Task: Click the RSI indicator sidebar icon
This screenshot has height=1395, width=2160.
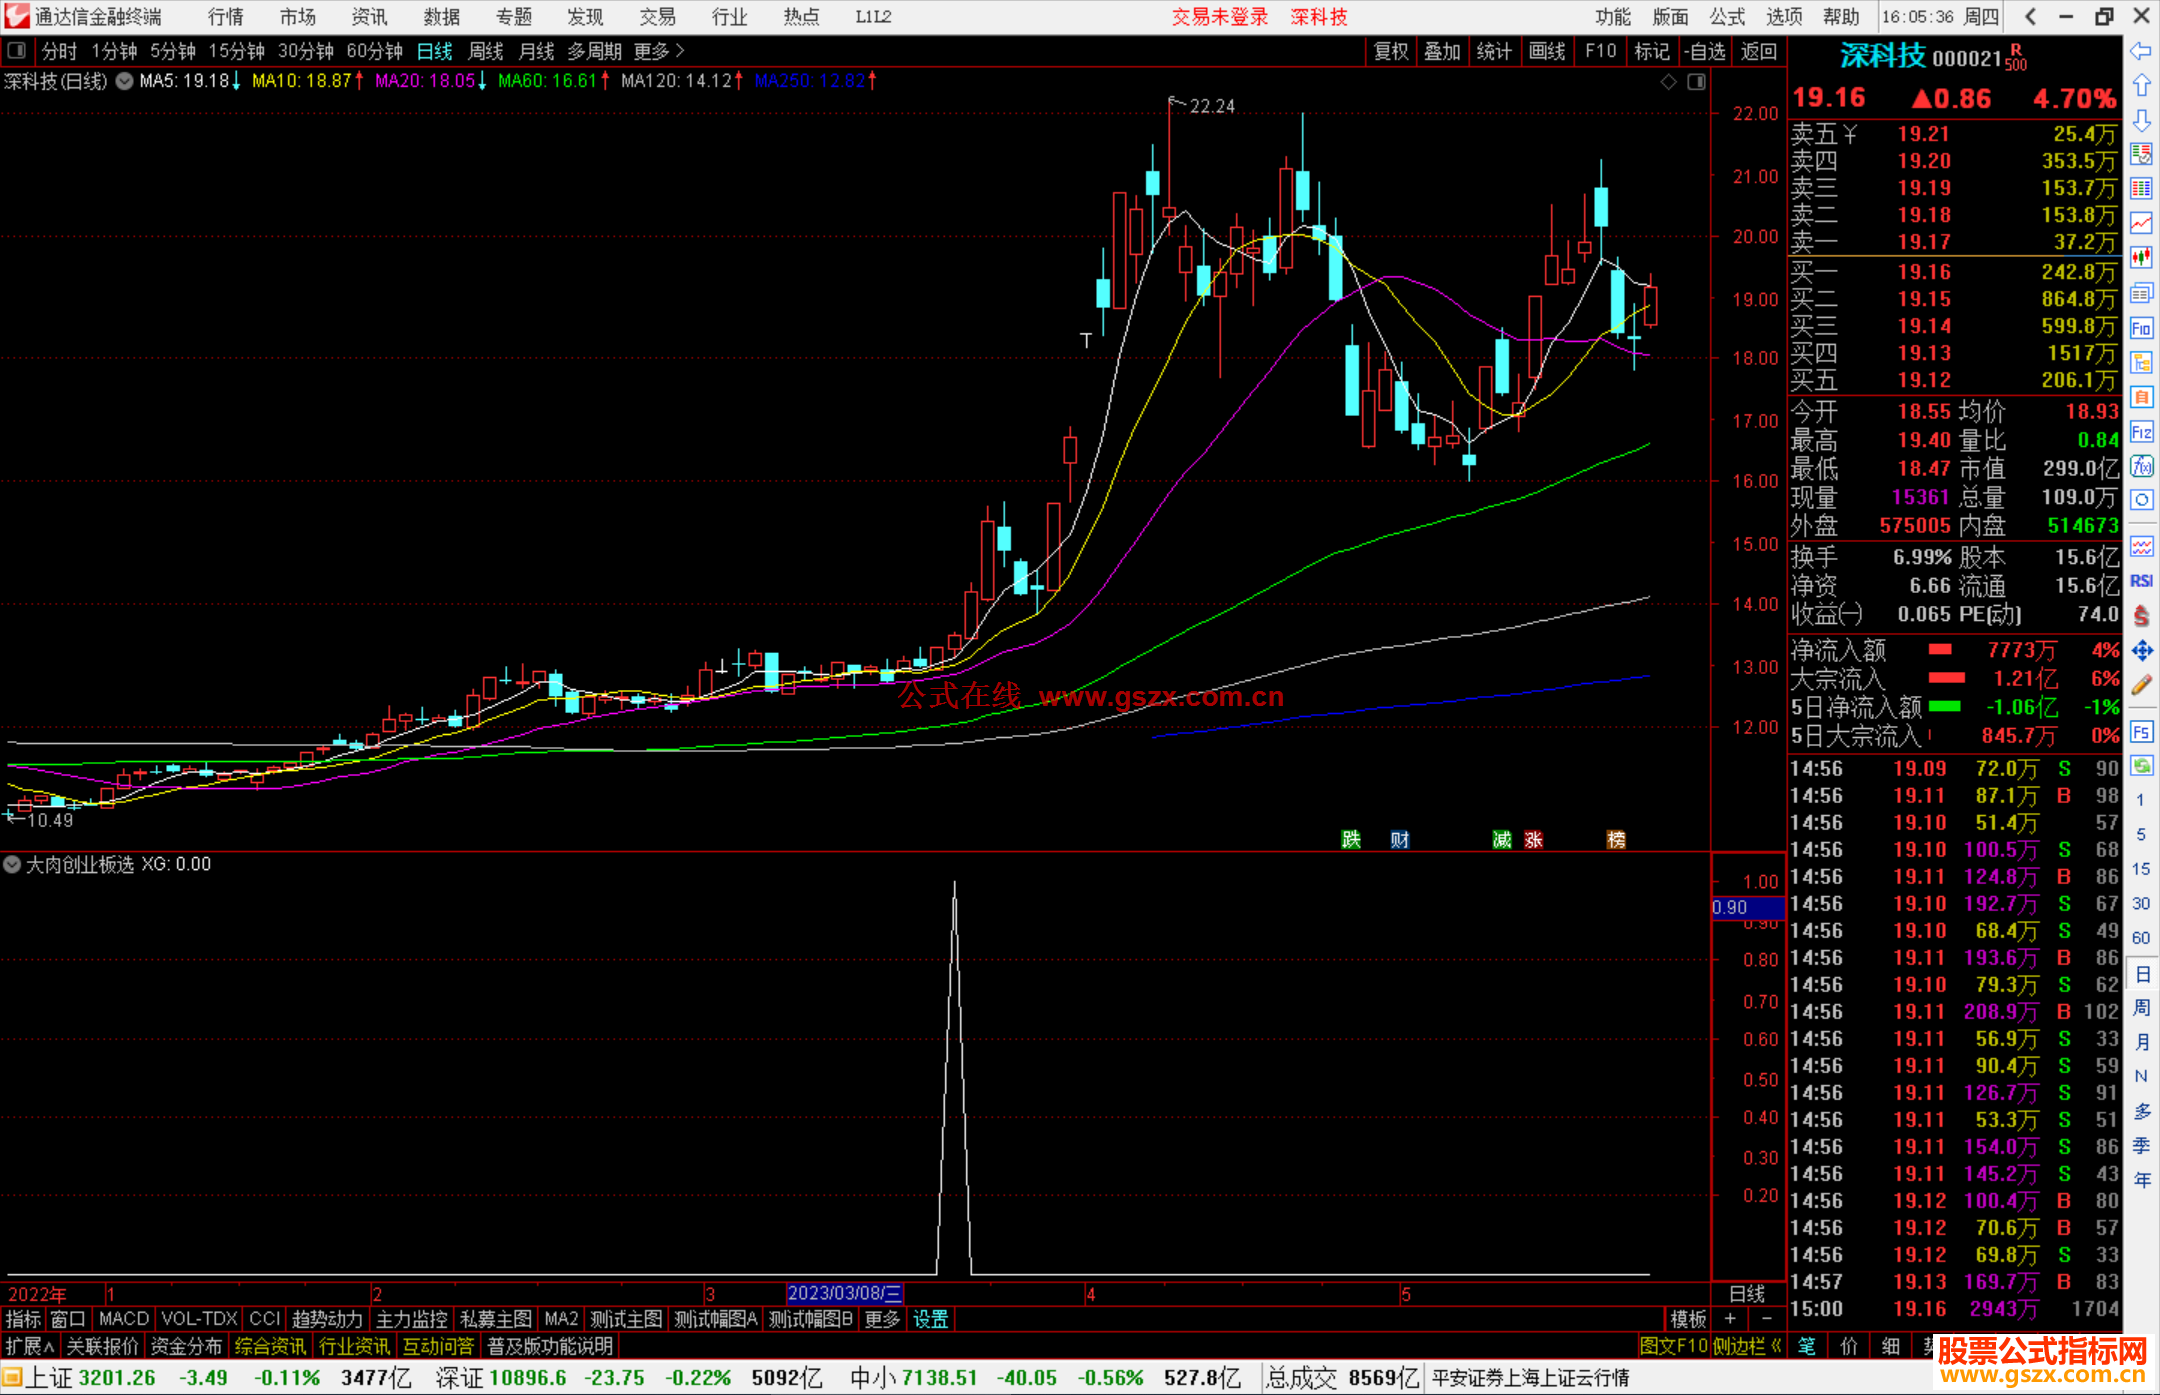Action: coord(2141,581)
